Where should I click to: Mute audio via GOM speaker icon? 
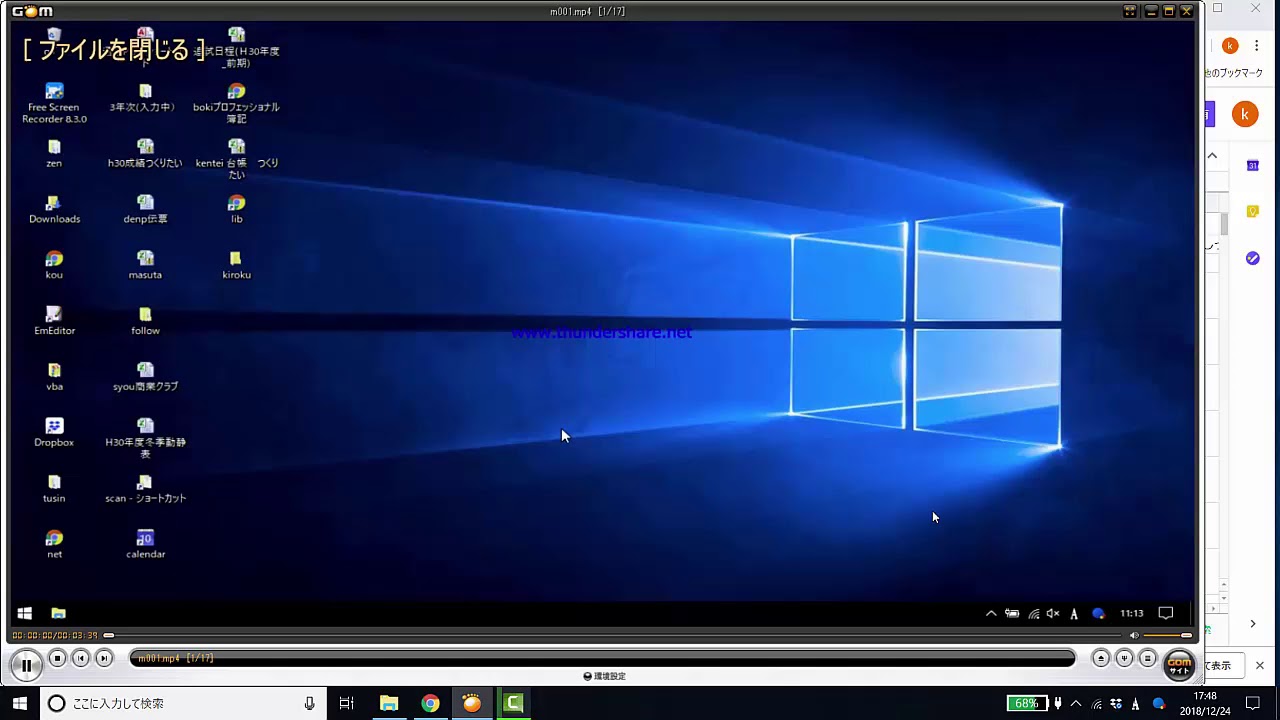pos(1134,635)
